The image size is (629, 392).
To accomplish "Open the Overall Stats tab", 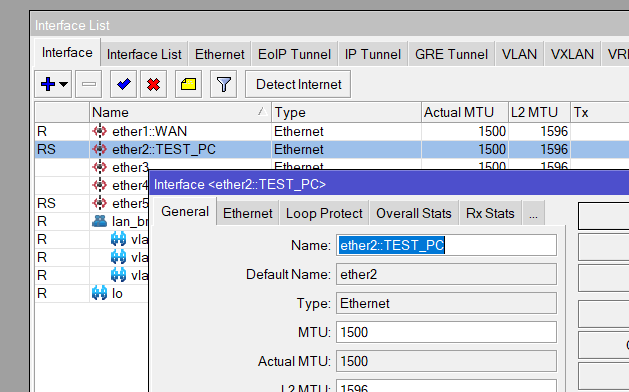I will [x=414, y=213].
